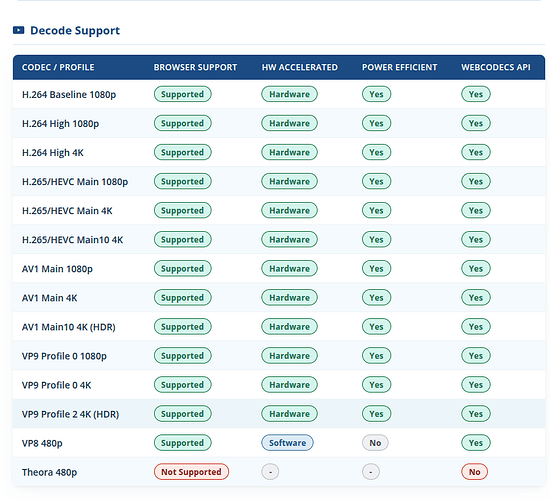Viewport: 550px width, 500px height.
Task: Select the AV1 Main 4K row label
Action: tap(49, 298)
